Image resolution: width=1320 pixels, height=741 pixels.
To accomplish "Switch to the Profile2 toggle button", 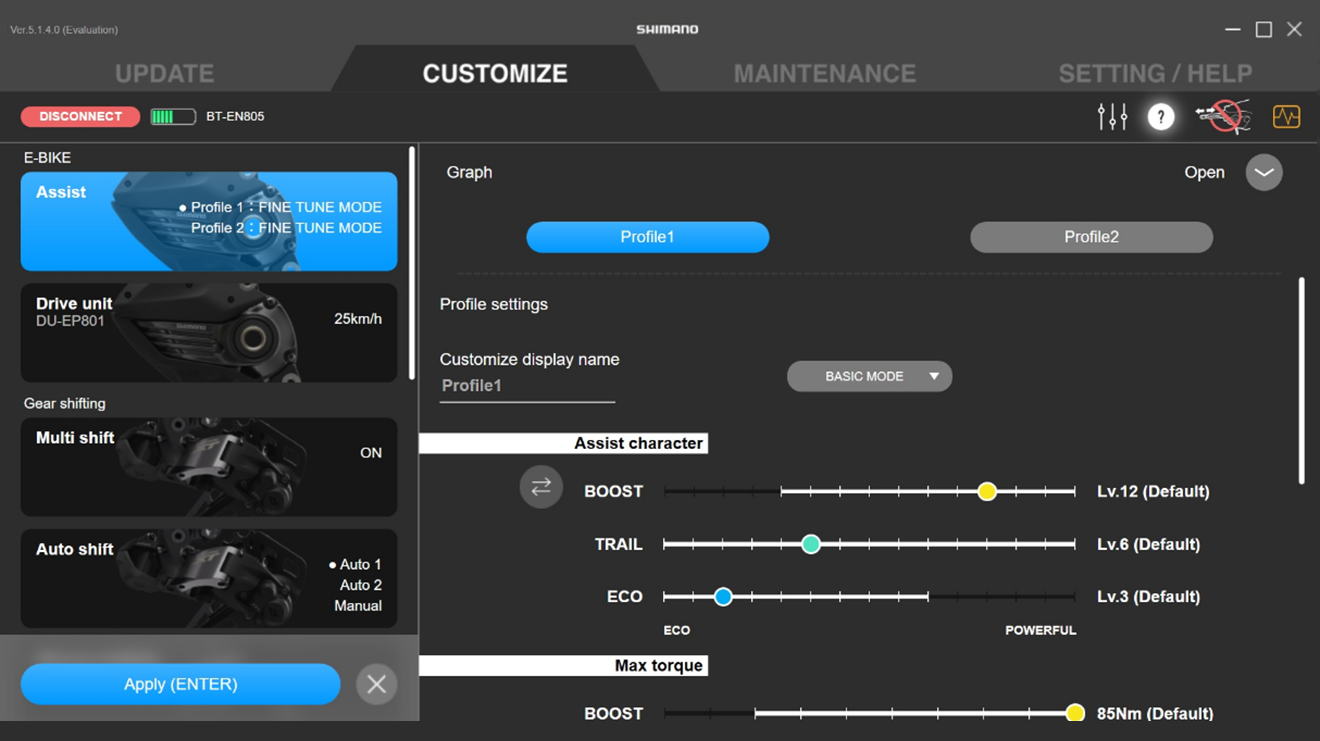I will point(1091,237).
